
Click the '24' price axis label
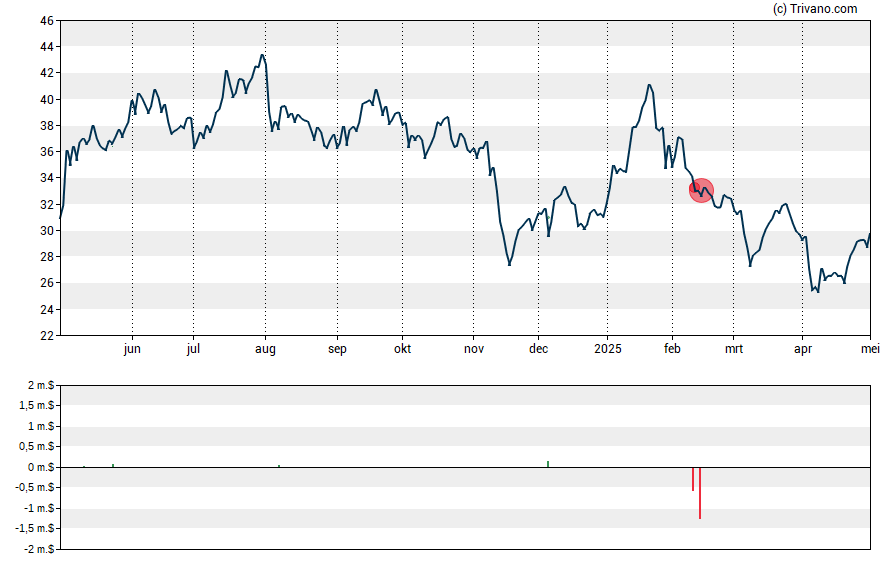click(x=47, y=309)
